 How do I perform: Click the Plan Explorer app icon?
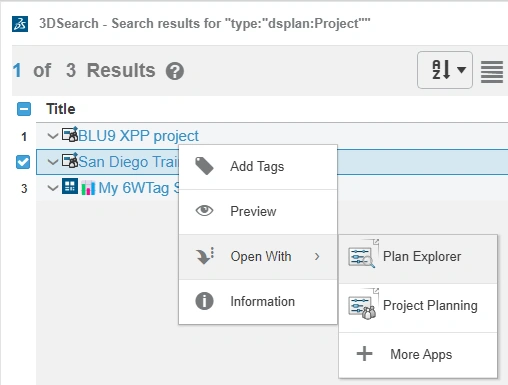point(363,255)
